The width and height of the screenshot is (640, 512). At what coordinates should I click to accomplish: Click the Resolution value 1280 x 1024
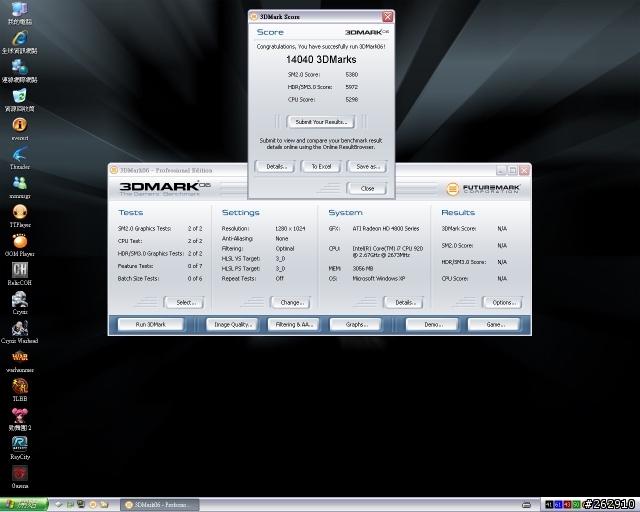pyautogui.click(x=290, y=229)
